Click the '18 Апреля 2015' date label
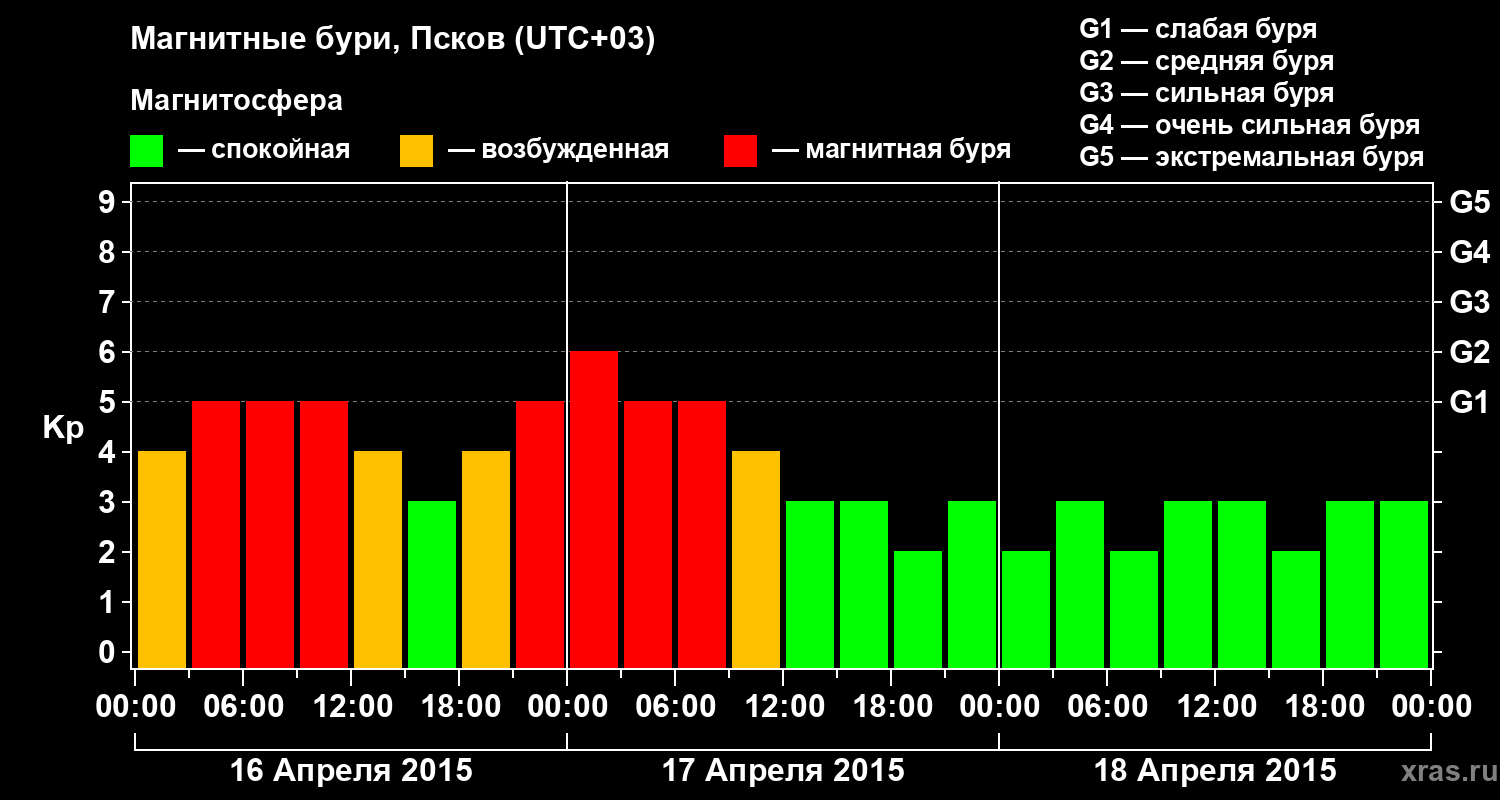 pos(1215,771)
